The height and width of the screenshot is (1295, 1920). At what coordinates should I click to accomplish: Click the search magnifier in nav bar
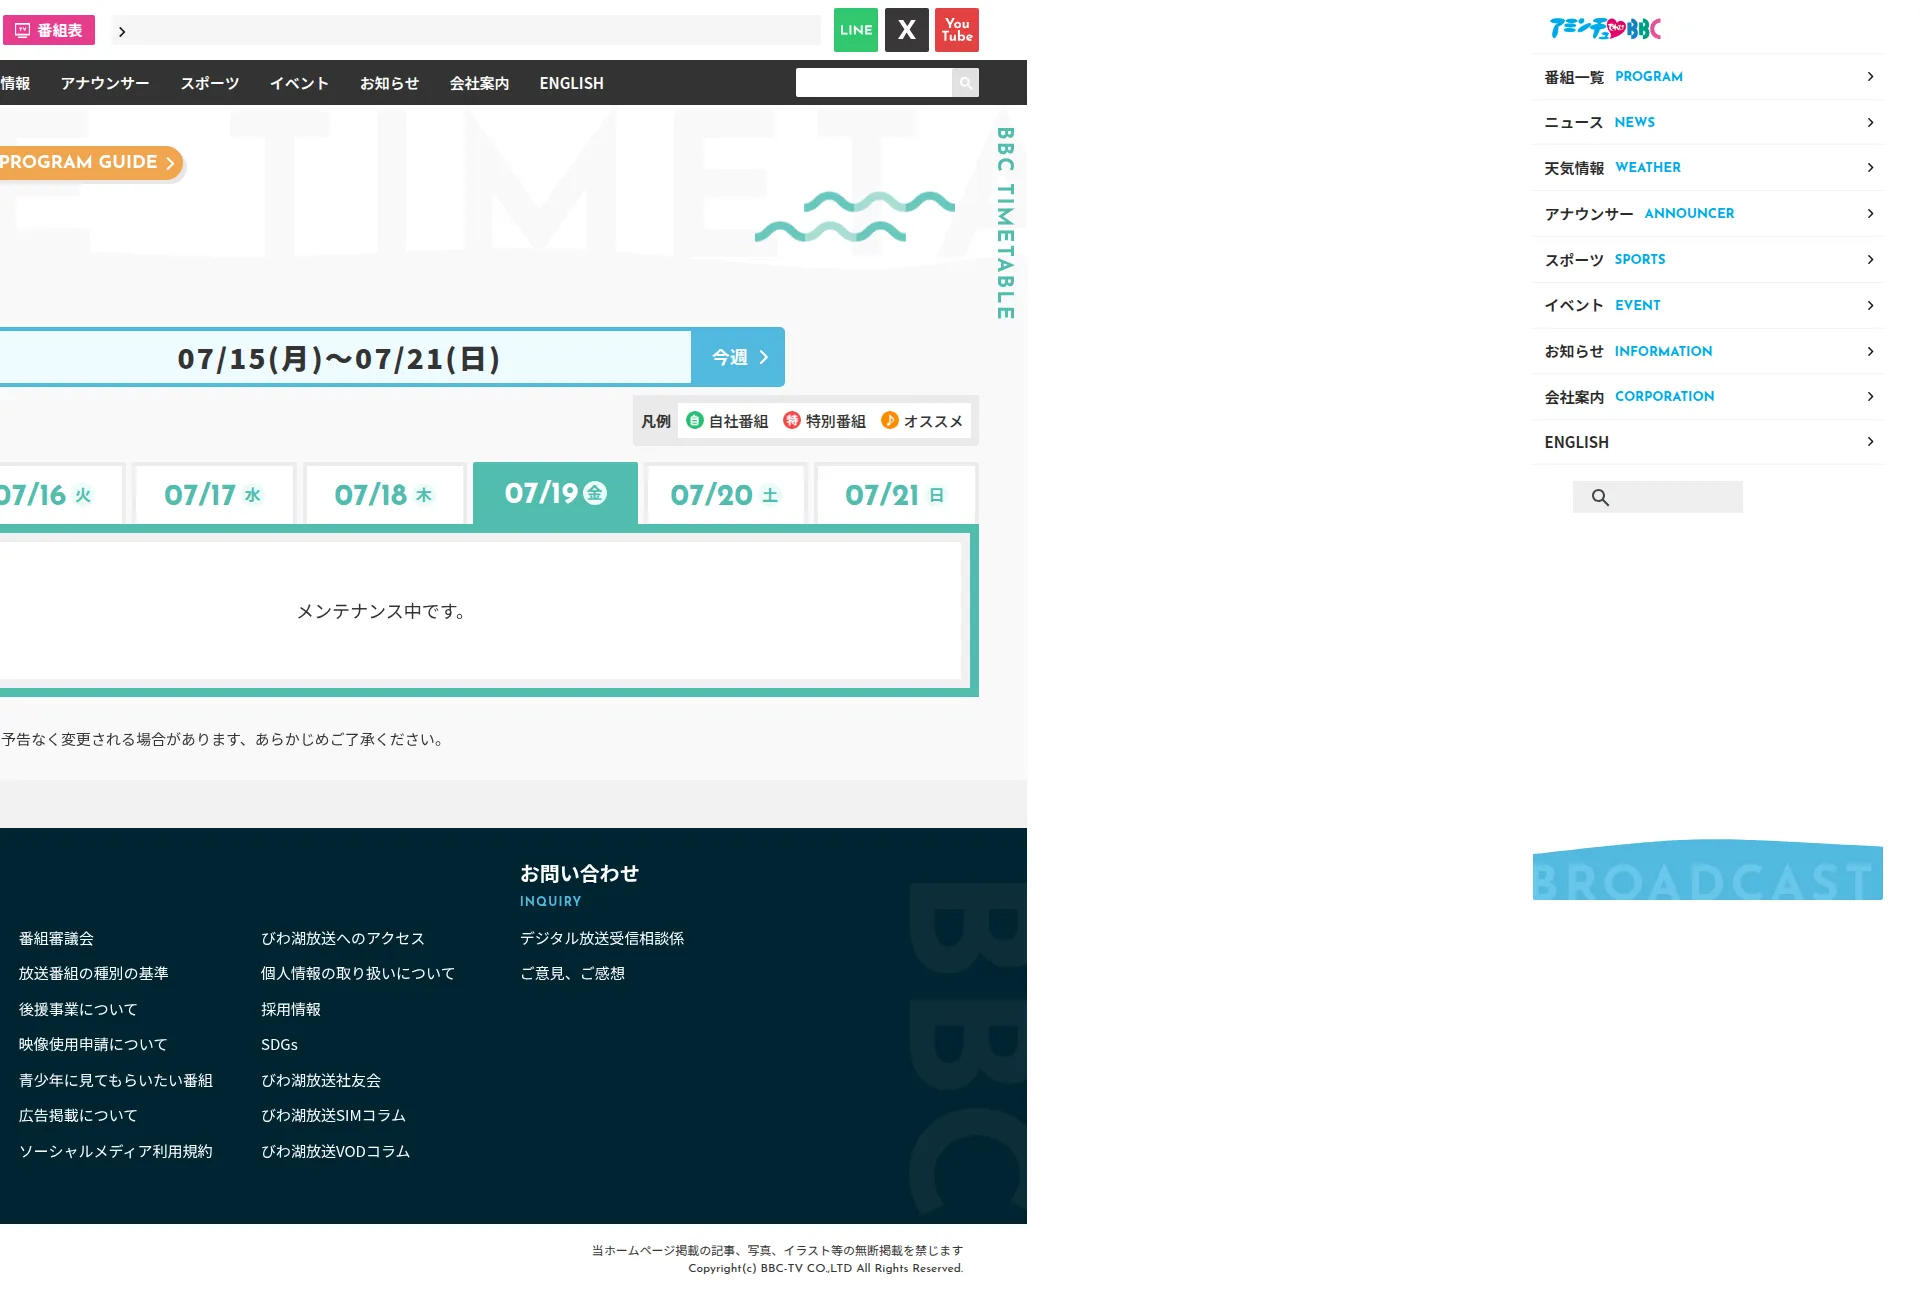965,83
